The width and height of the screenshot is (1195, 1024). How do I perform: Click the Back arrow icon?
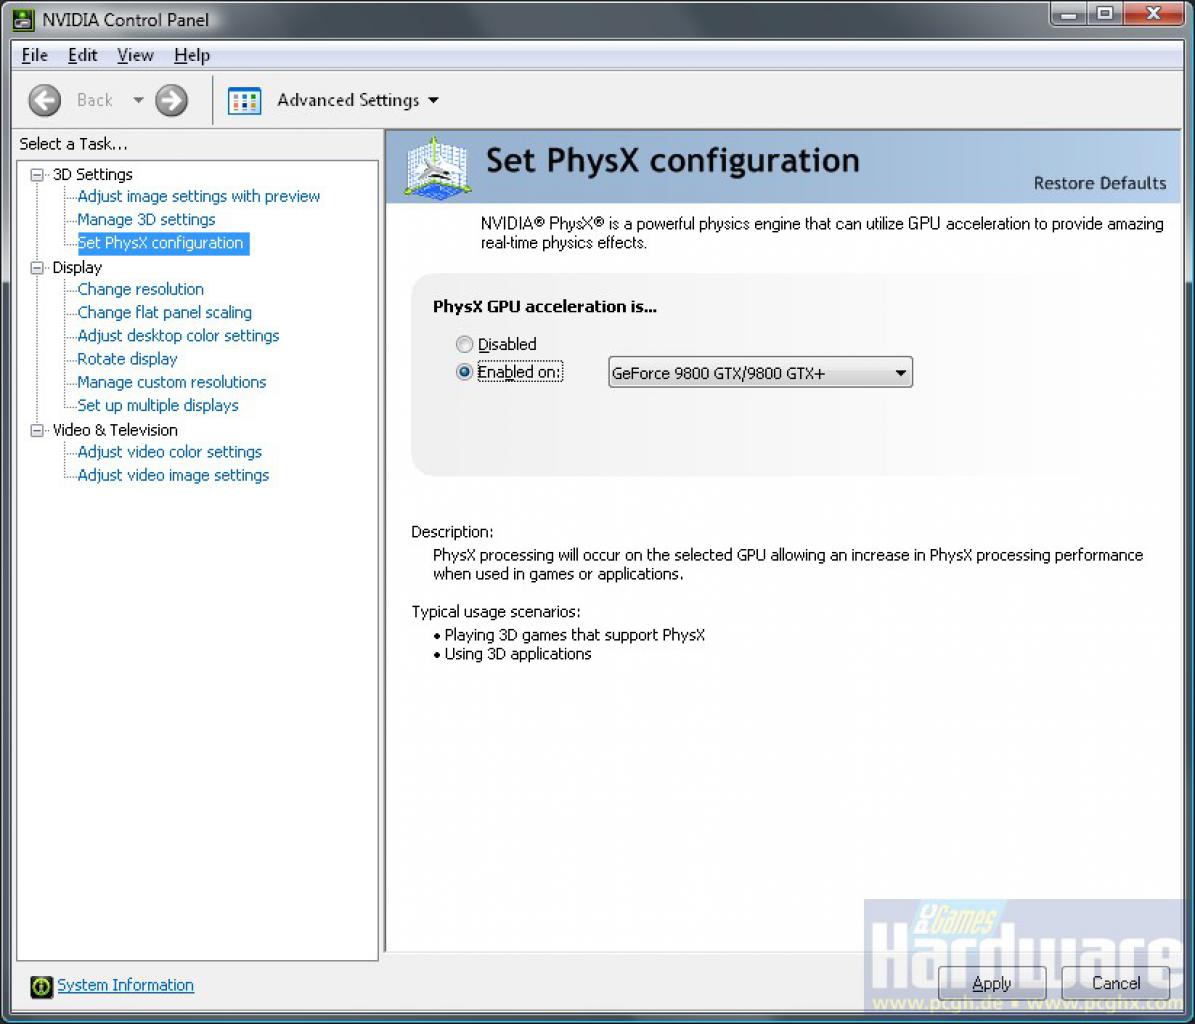pos(44,101)
